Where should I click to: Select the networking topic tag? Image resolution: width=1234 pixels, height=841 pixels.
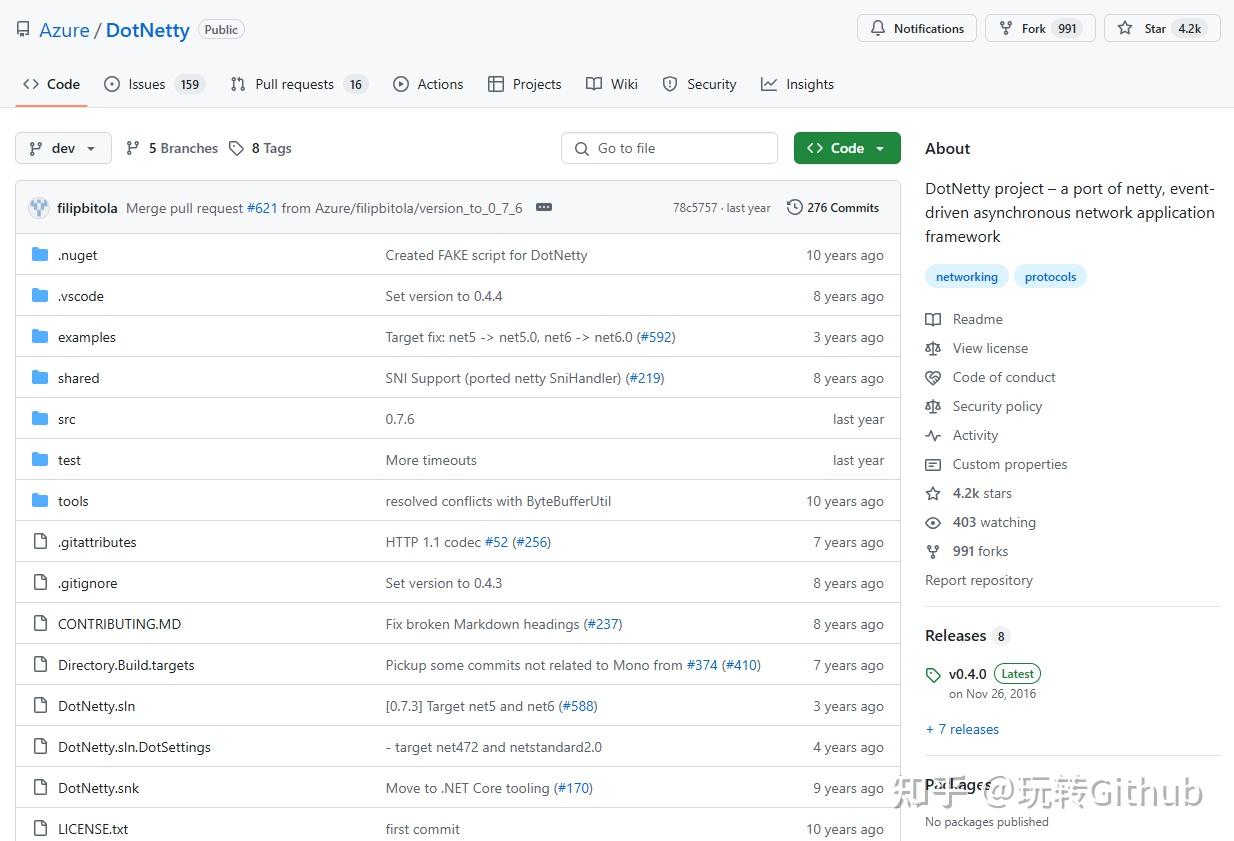(x=966, y=277)
